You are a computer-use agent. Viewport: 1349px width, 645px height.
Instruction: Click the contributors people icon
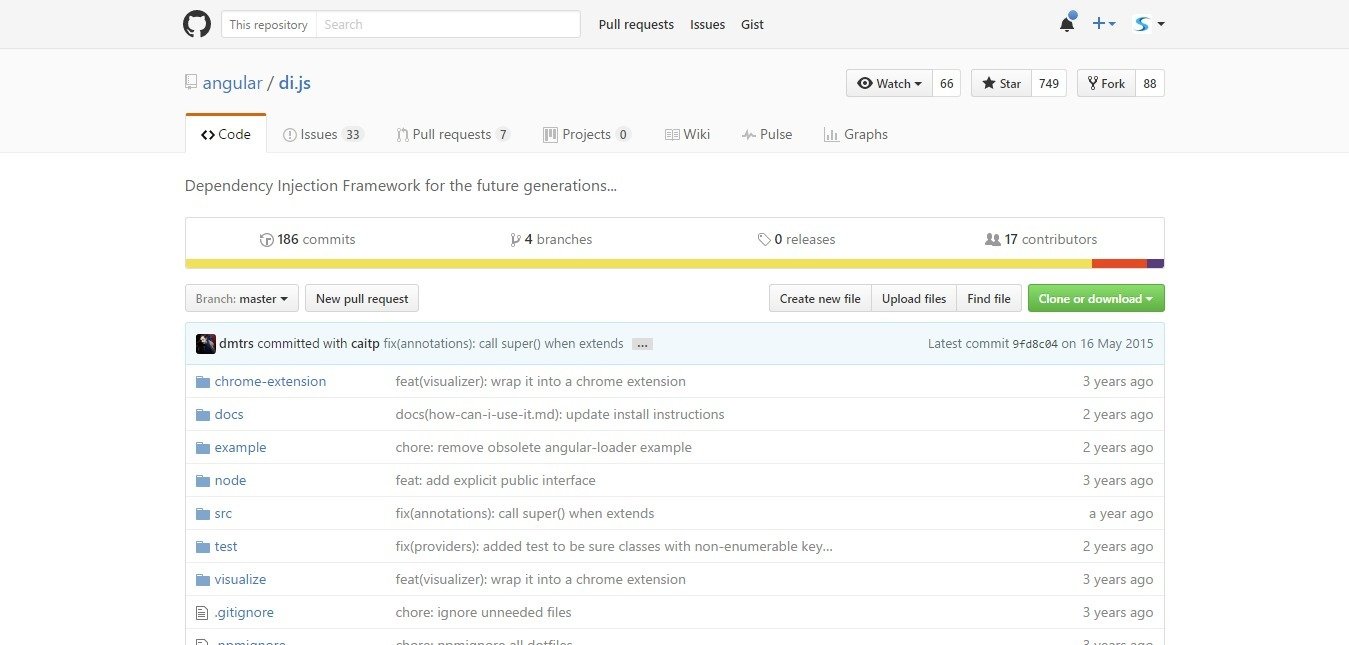tap(993, 240)
